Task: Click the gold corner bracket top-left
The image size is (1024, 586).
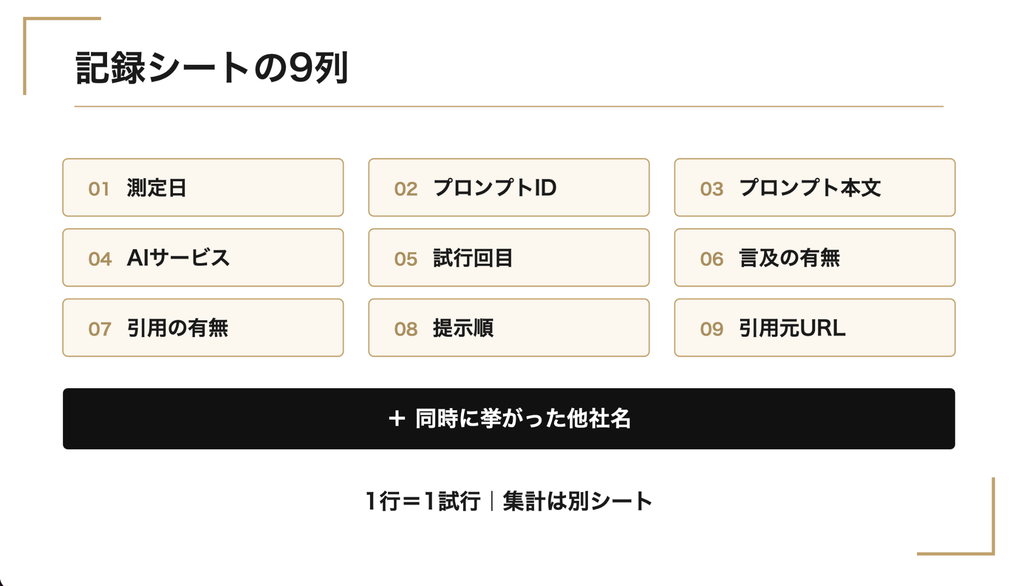Action: click(x=61, y=56)
